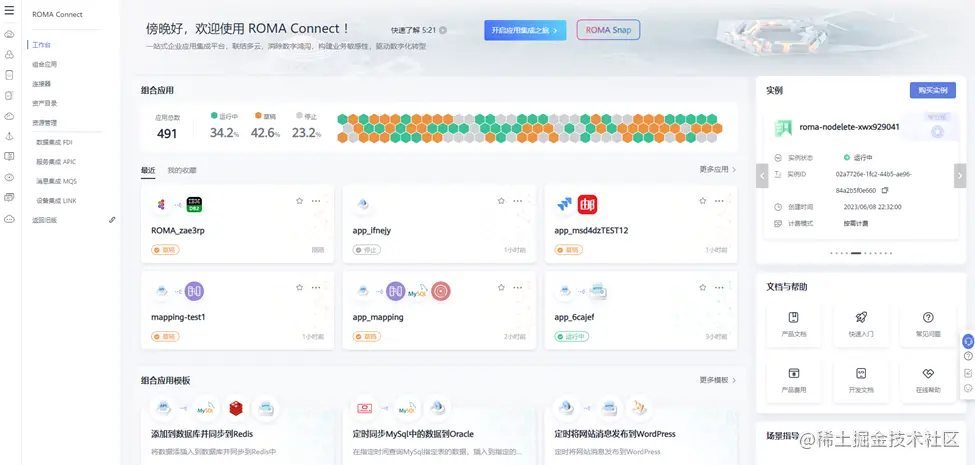
Task: Open 在线帮助 online help tile
Action: point(928,381)
